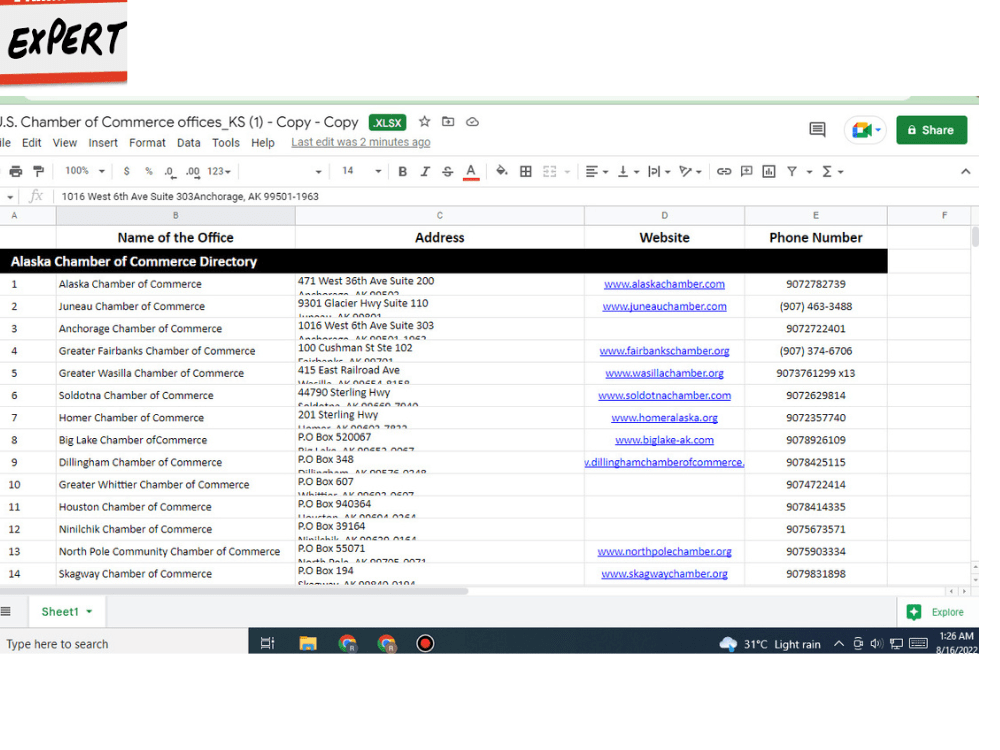The image size is (1000, 750).
Task: Click the weather Light rain widget
Action: point(770,644)
